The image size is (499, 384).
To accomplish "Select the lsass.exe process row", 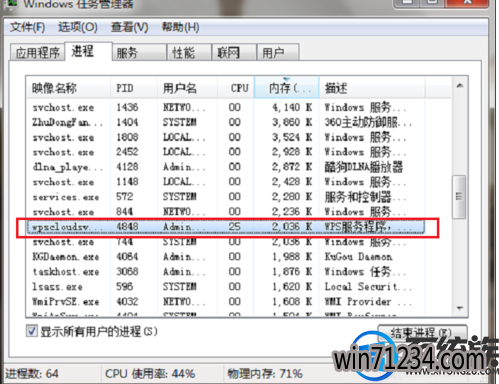I will 225,287.
